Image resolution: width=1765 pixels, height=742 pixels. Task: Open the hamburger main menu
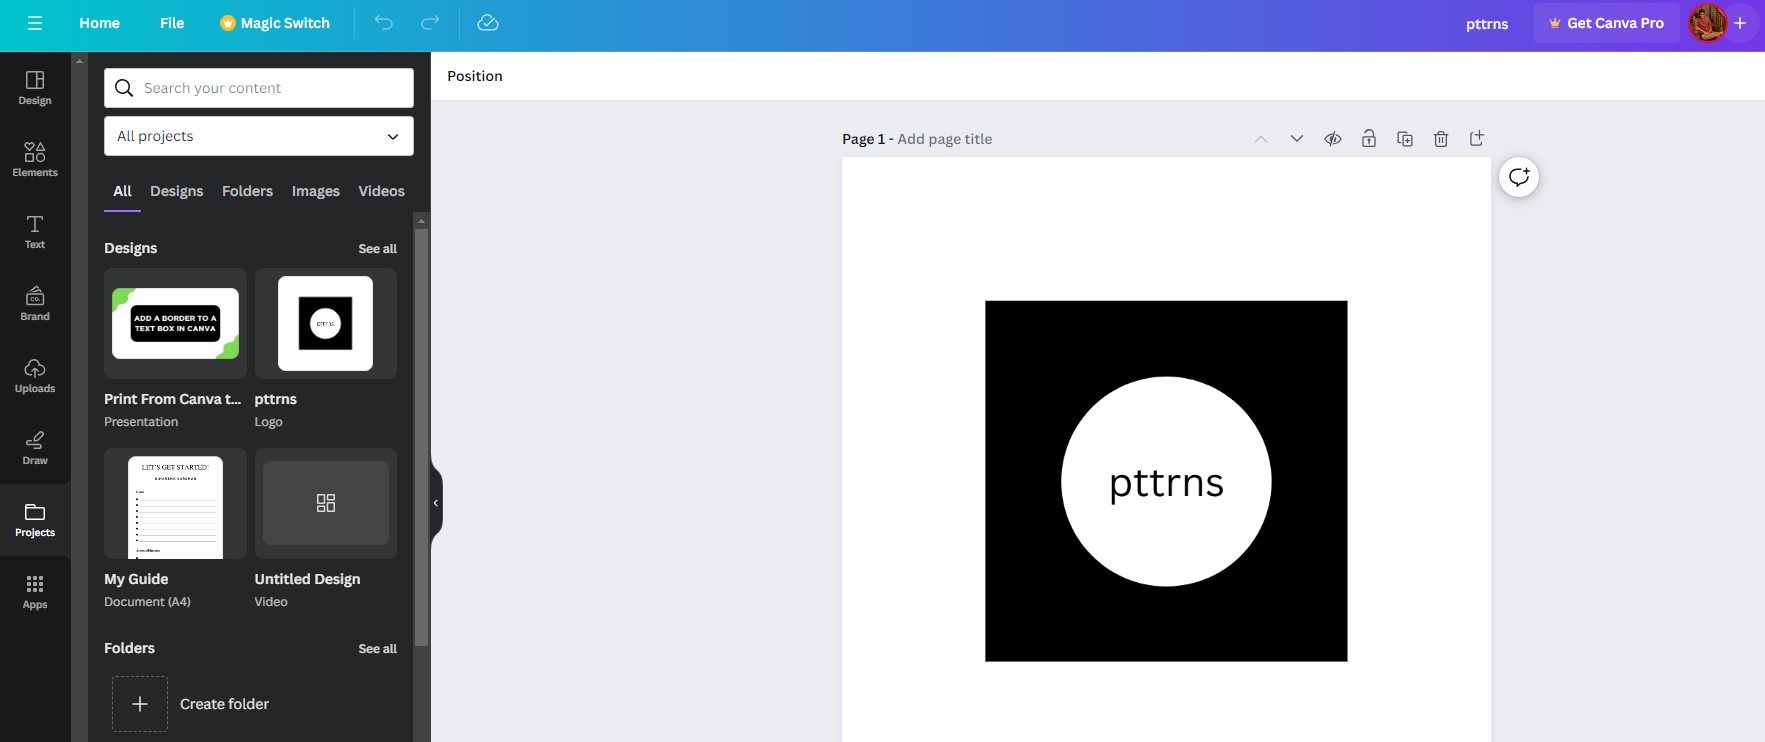click(35, 23)
